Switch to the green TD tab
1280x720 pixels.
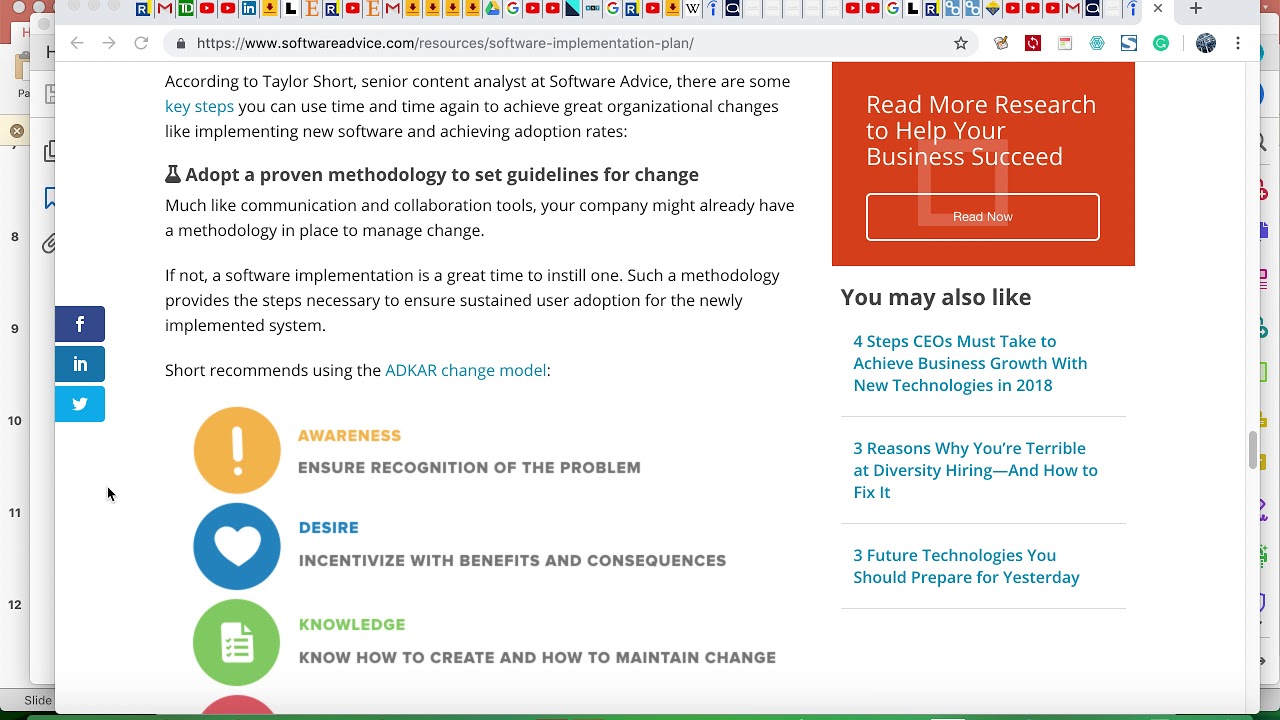(185, 9)
